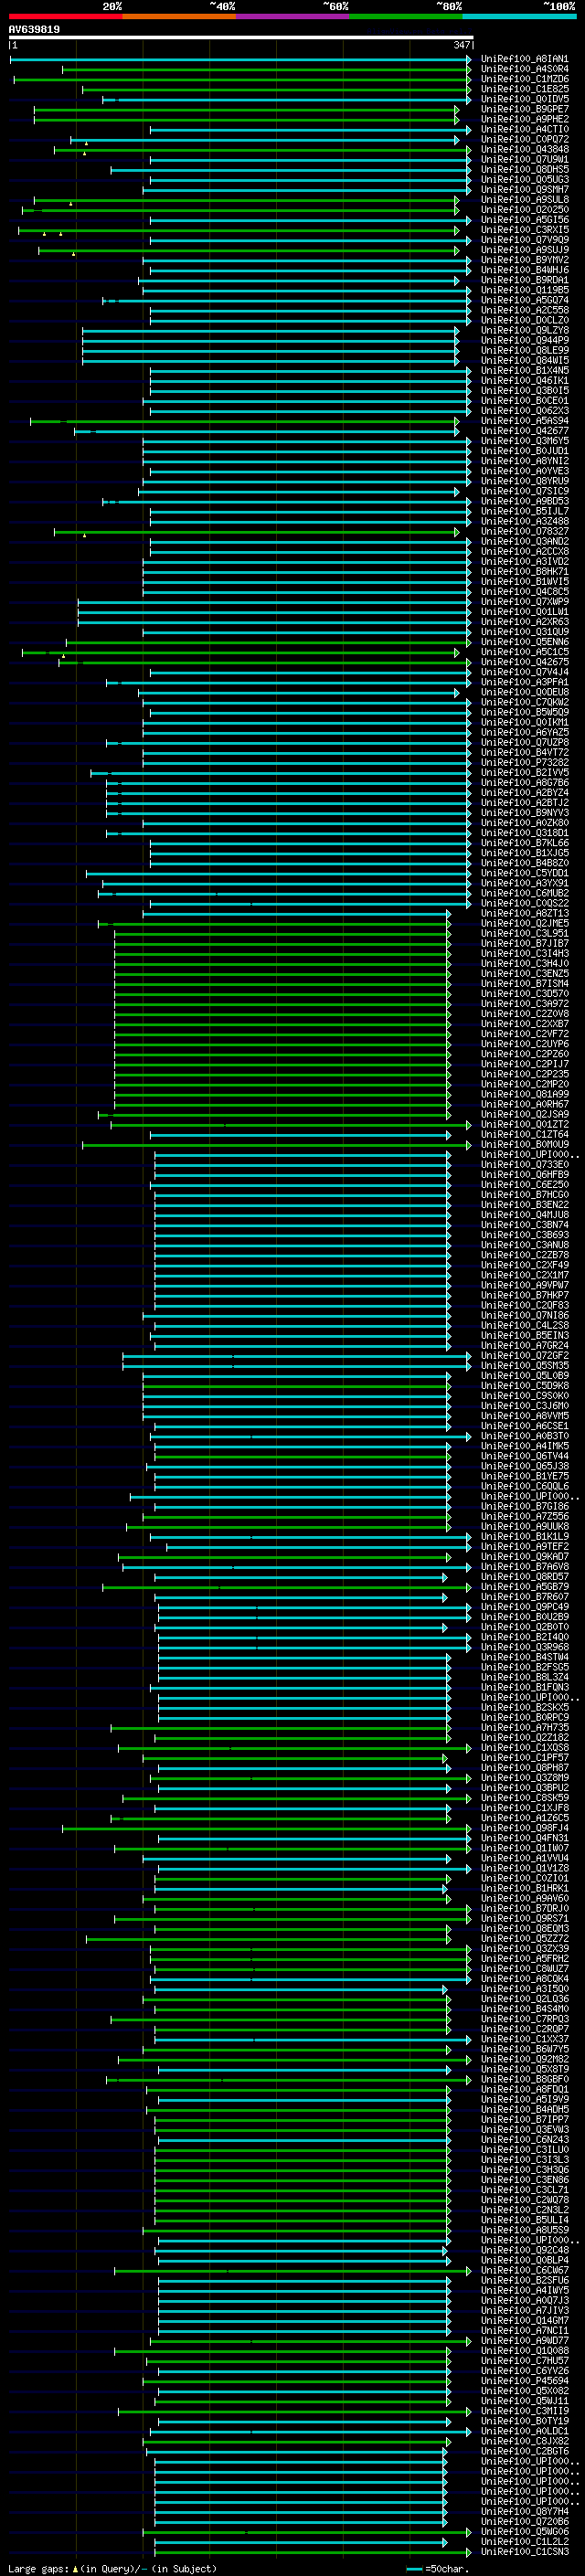Open hit UniRef100_A4CTI0
585x2576 pixels.
pos(525,129)
